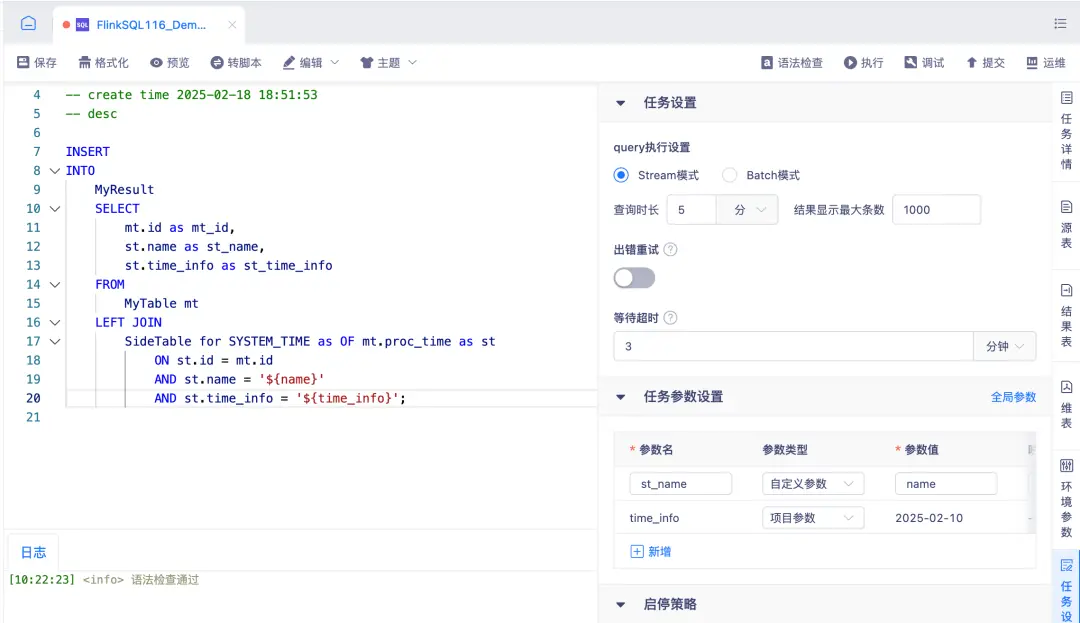Start debugging with 调试
Viewport: 1080px width, 623px height.
[924, 63]
